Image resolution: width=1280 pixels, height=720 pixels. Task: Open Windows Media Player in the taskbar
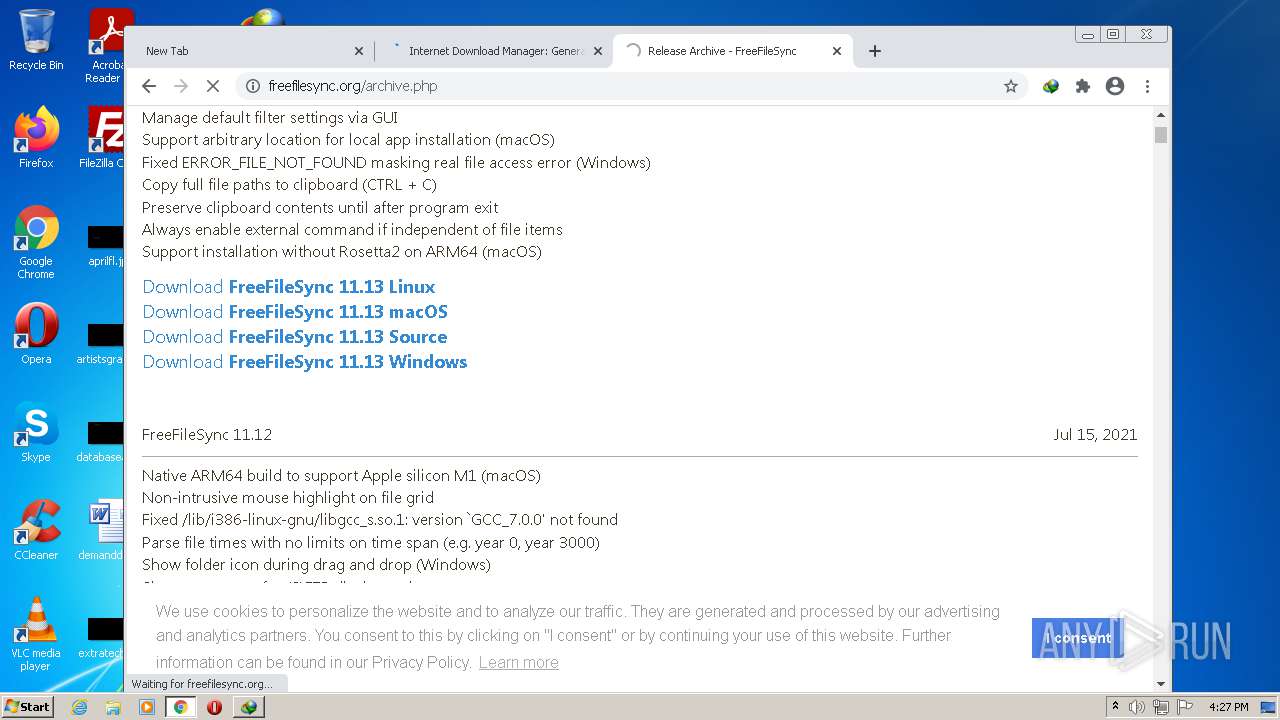pos(147,707)
